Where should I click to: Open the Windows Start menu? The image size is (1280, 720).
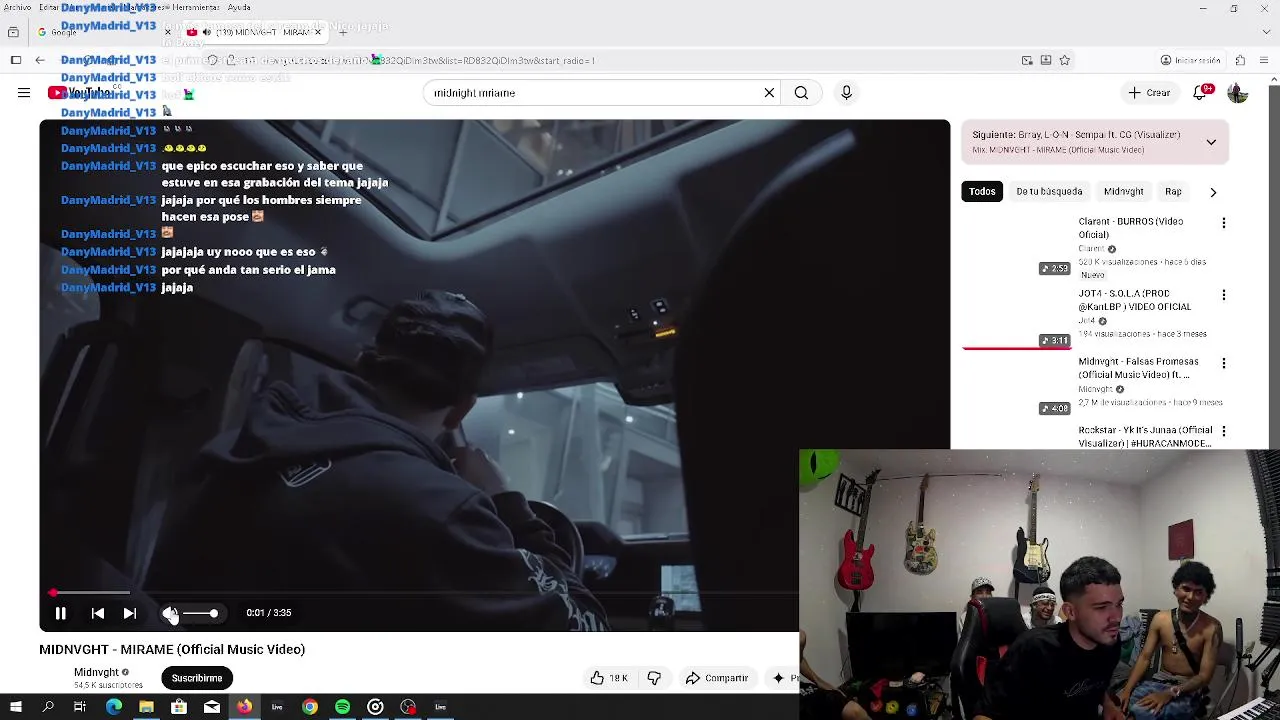pyautogui.click(x=16, y=707)
